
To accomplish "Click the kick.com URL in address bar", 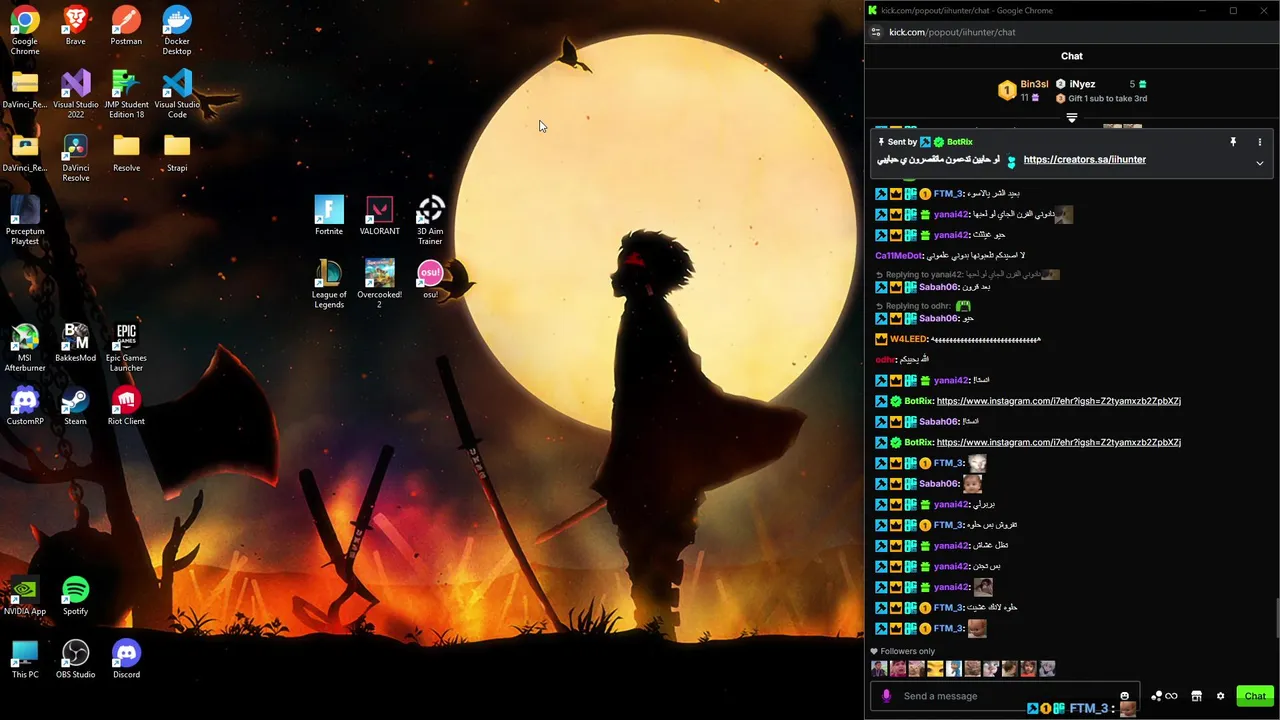I will point(952,32).
